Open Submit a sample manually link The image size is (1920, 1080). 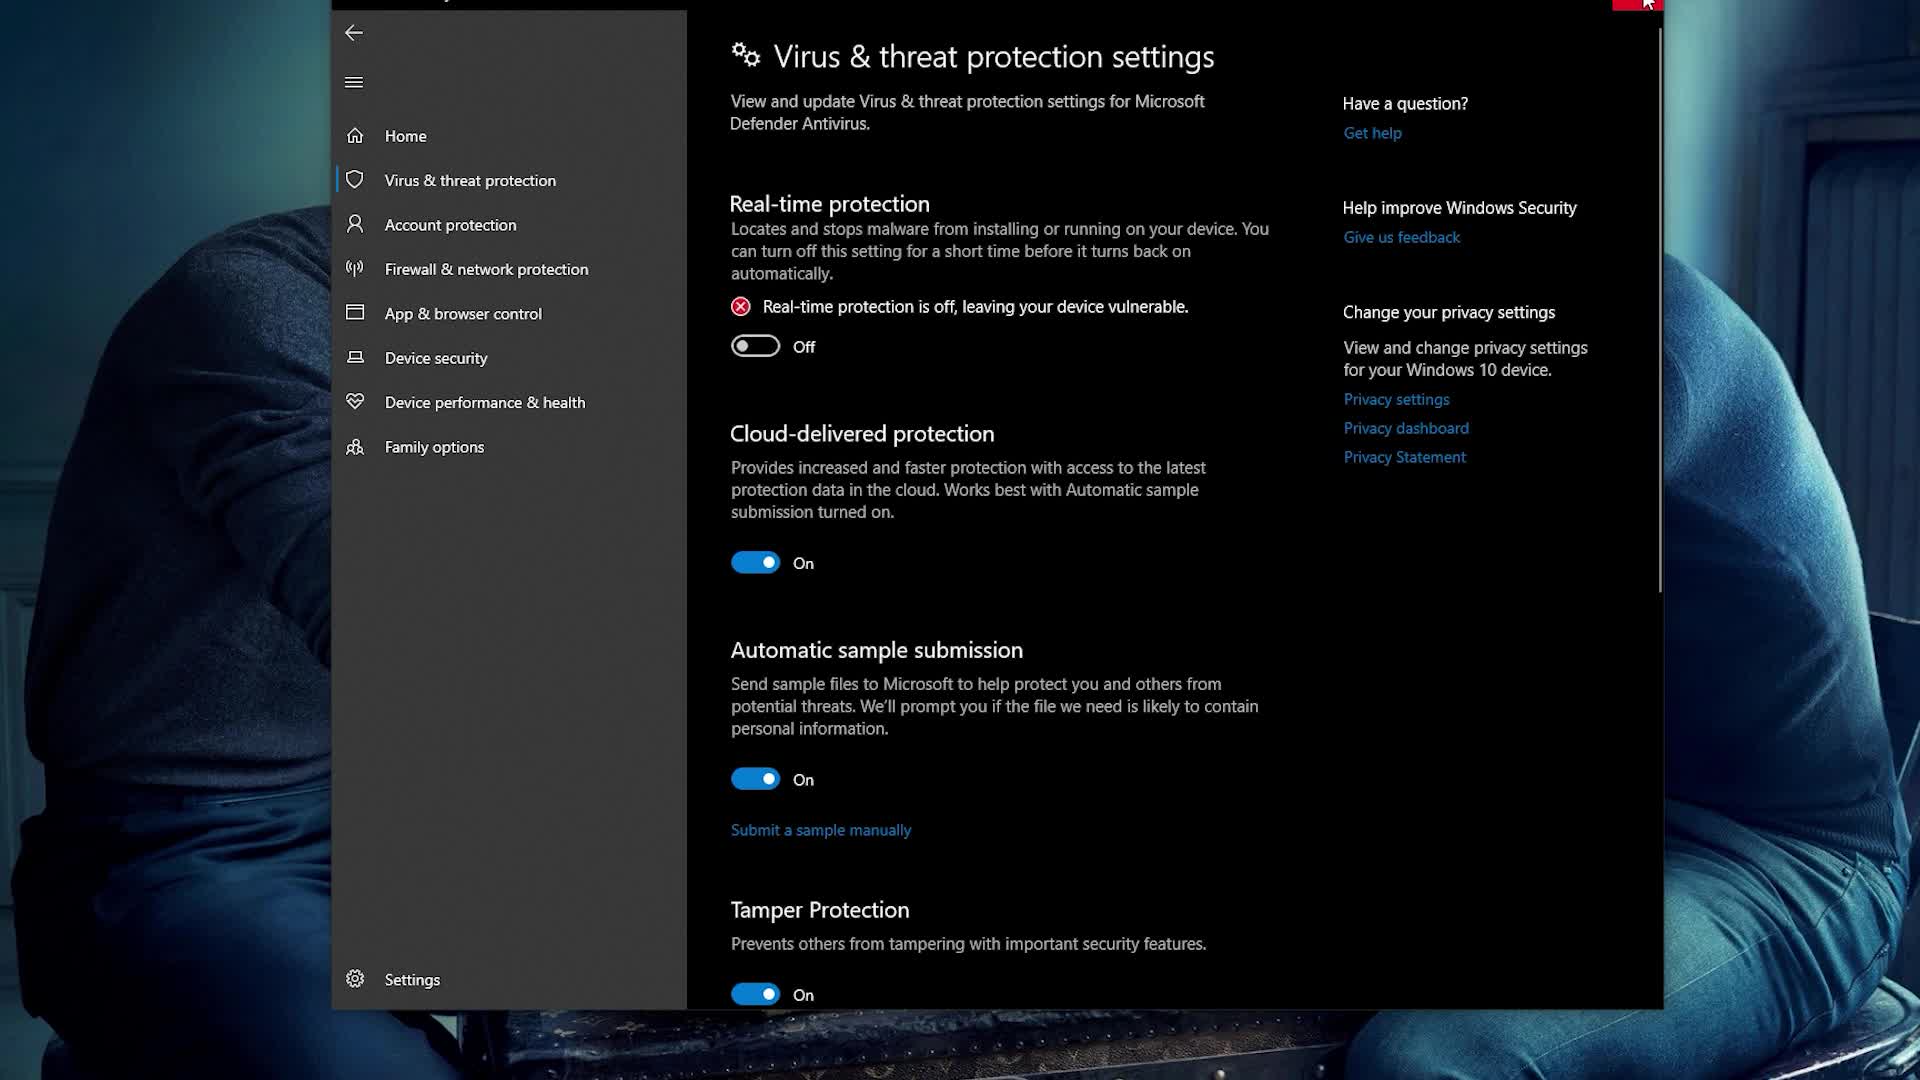pos(820,830)
